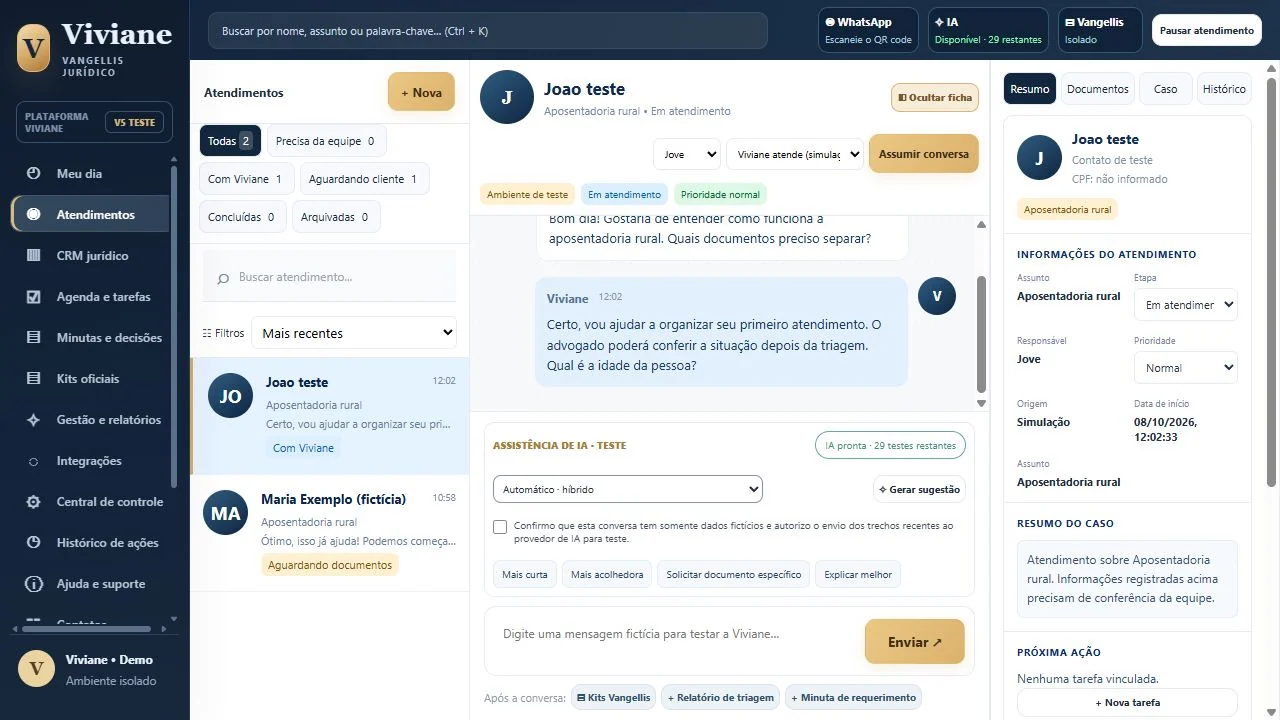This screenshot has width=1280, height=720.
Task: Open the Jove assignee dropdown
Action: [x=687, y=155]
